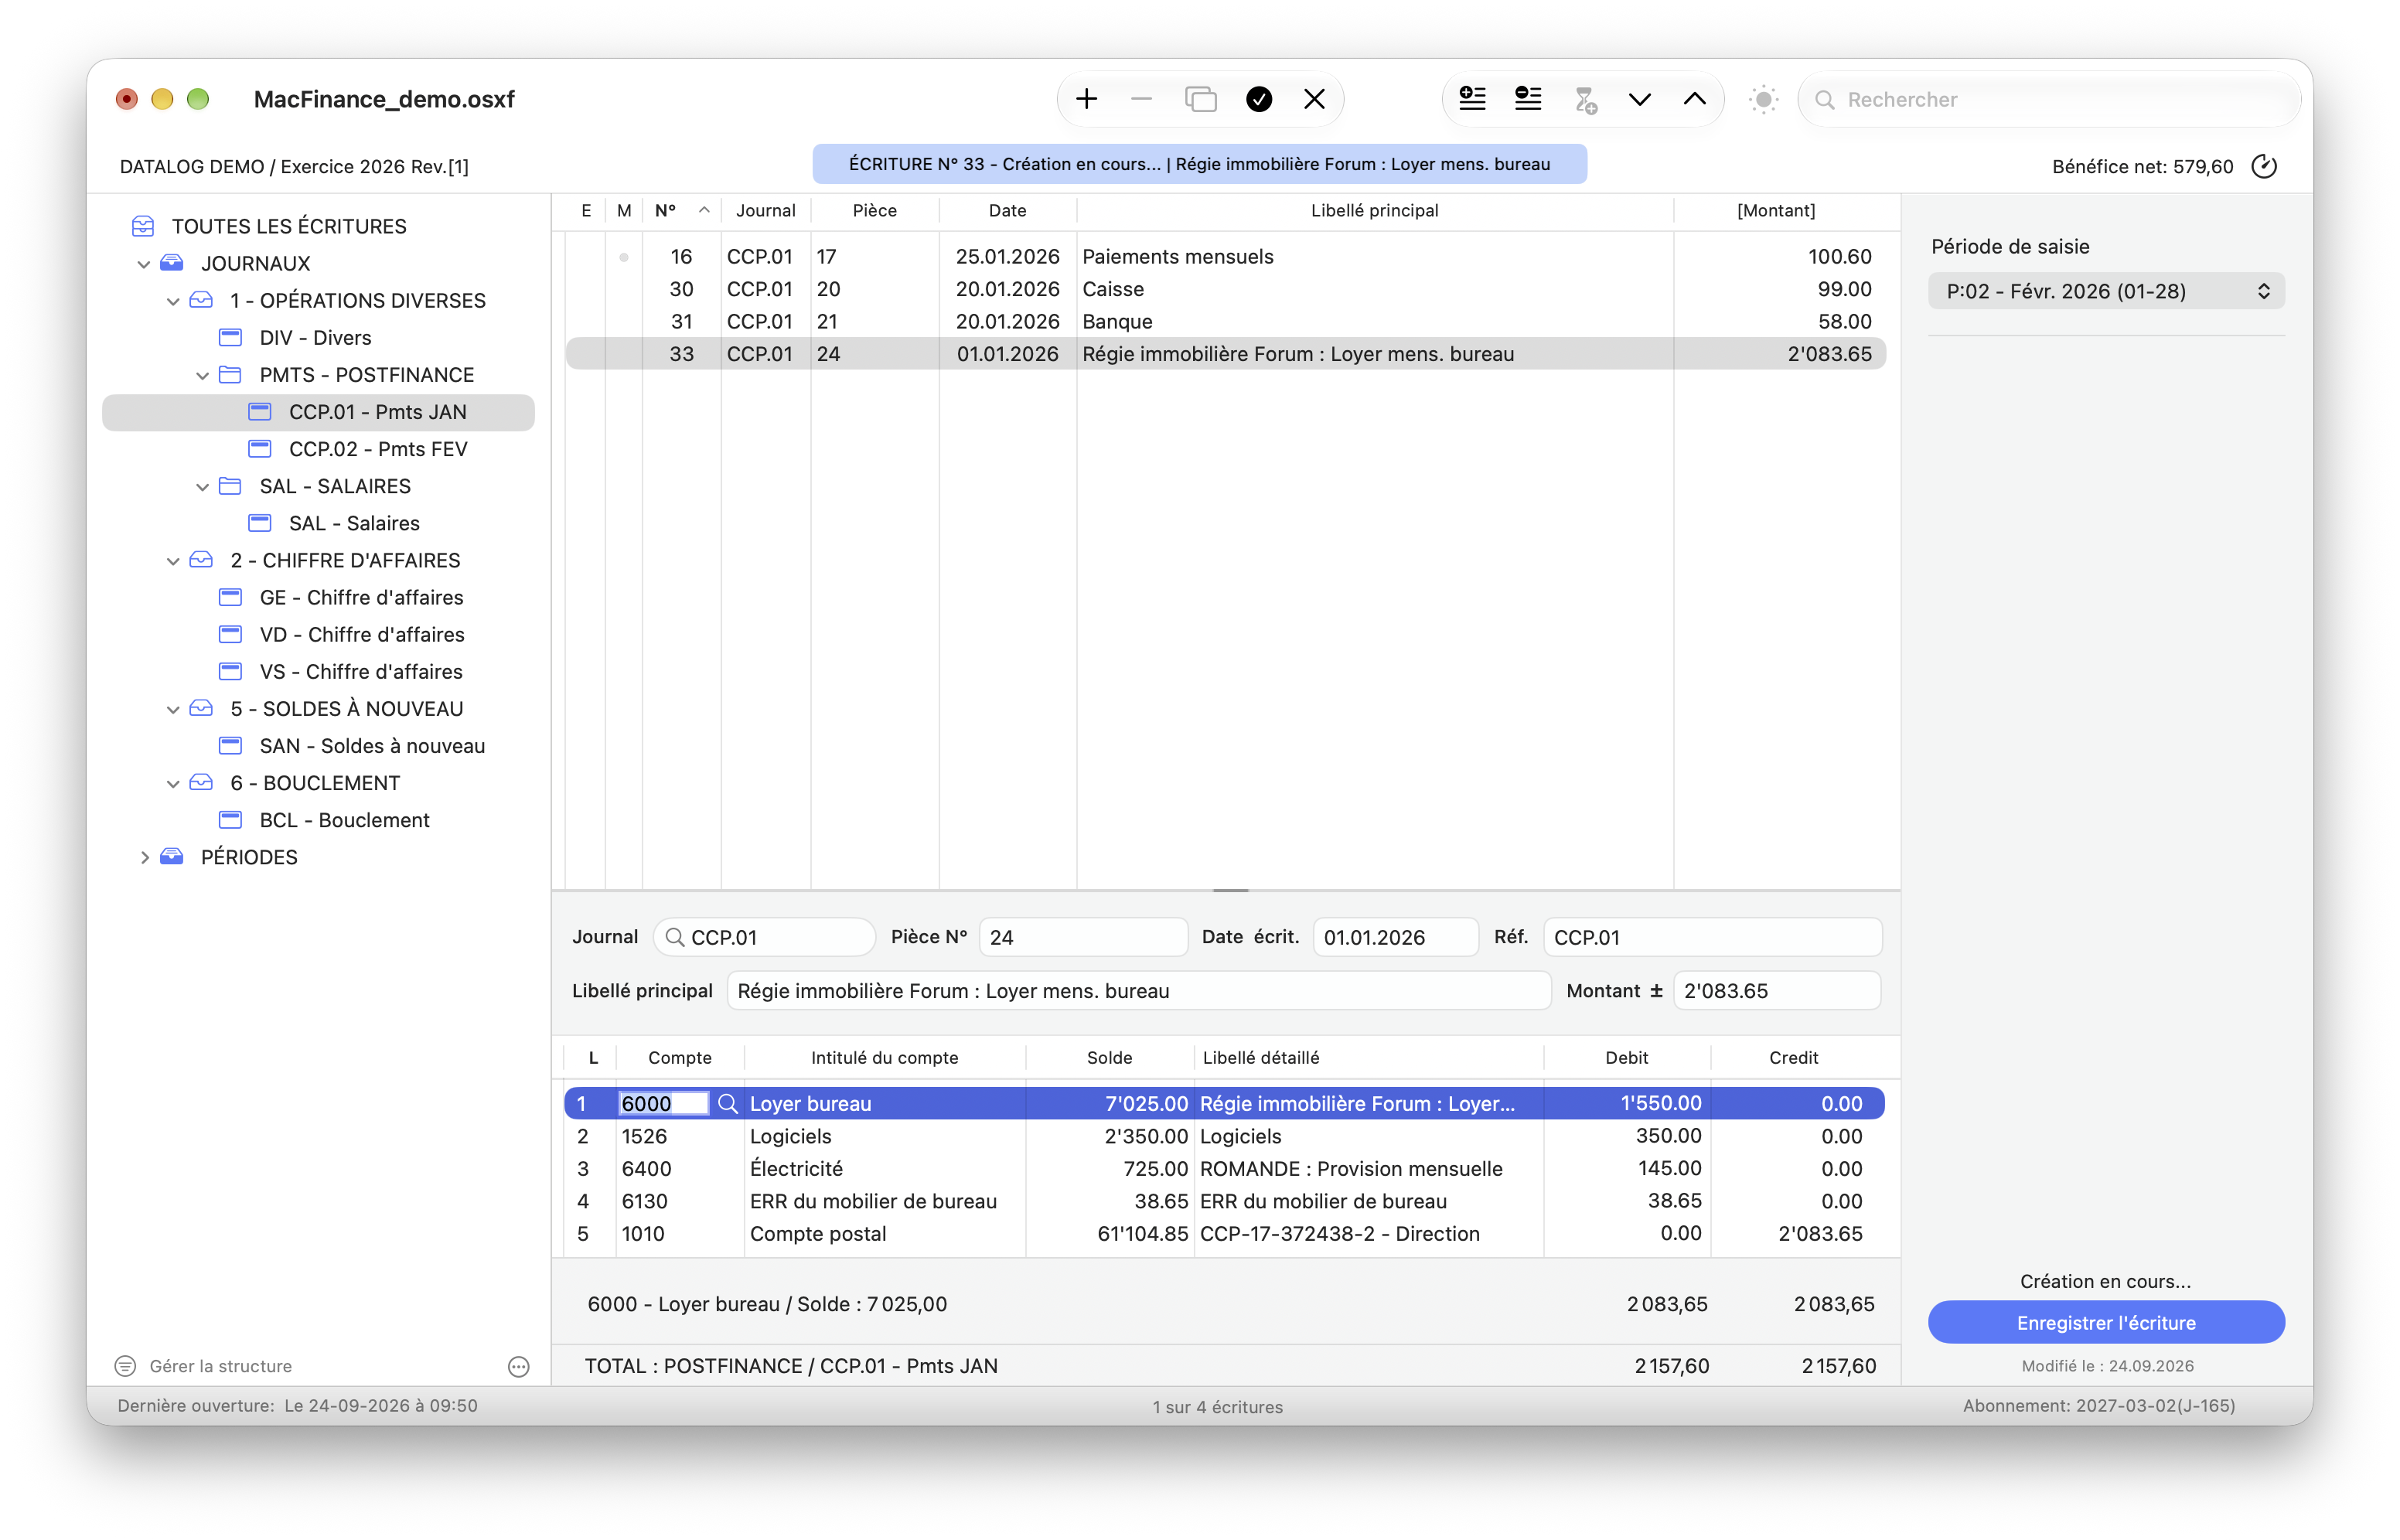Screen dimensions: 2400x1540
Task: Click Gérer la structure link
Action: coord(220,1366)
